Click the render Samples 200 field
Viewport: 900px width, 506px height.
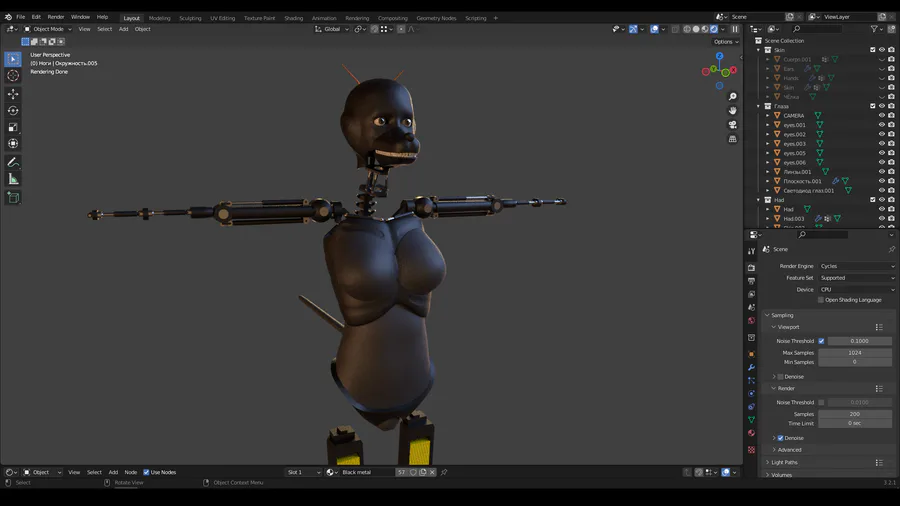coord(855,414)
